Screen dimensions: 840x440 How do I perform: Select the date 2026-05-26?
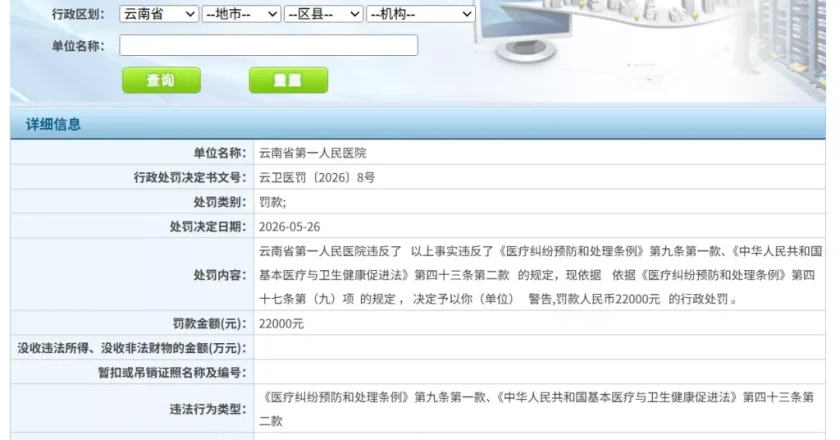[289, 227]
